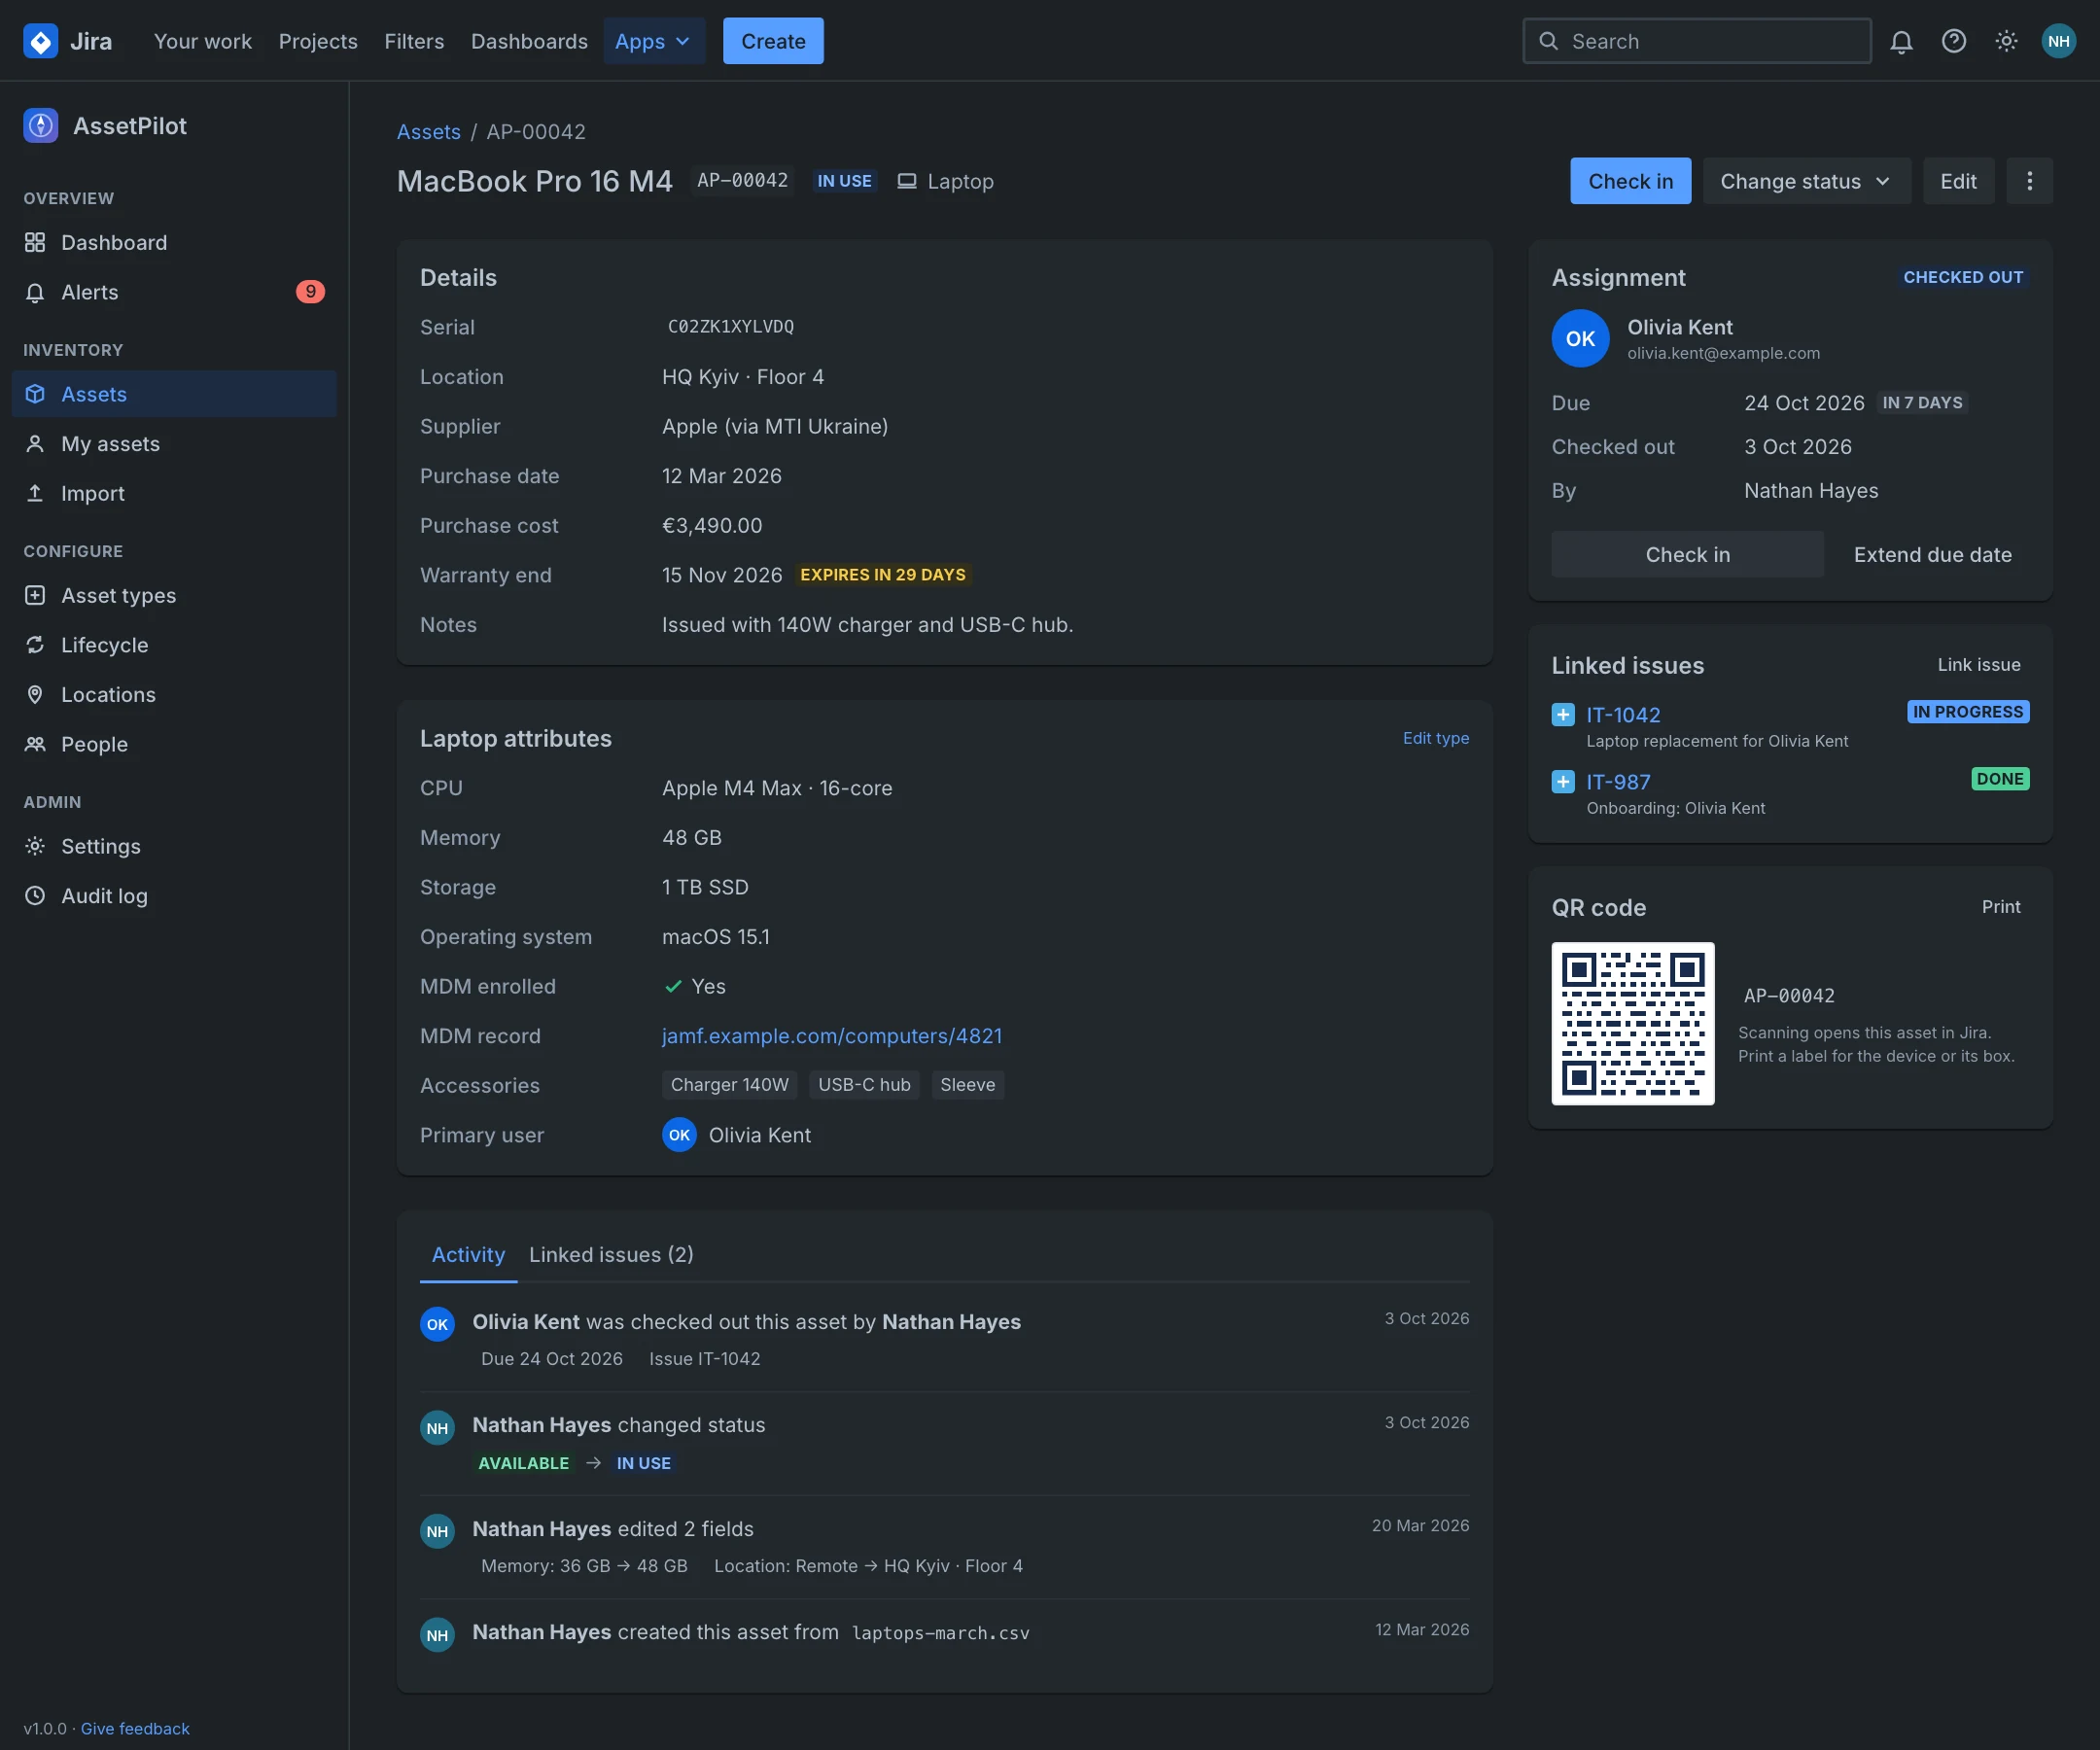Print the QR code label

tap(2001, 907)
